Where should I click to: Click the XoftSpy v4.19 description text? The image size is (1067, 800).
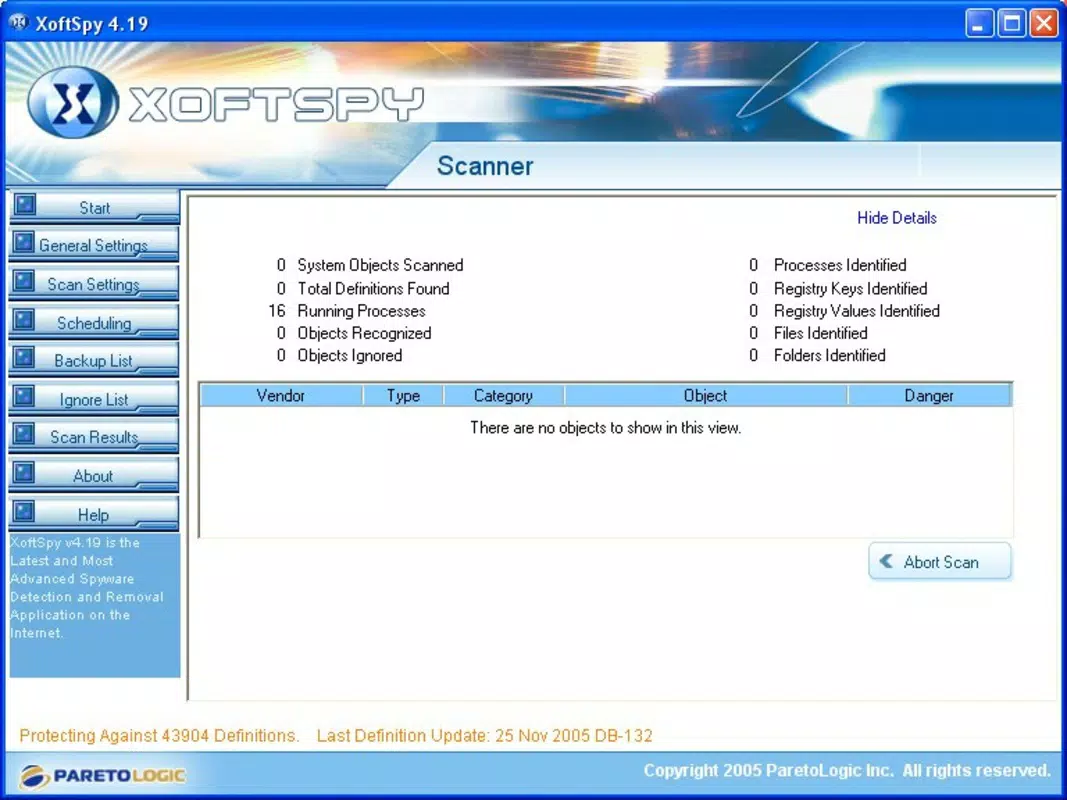(87, 588)
